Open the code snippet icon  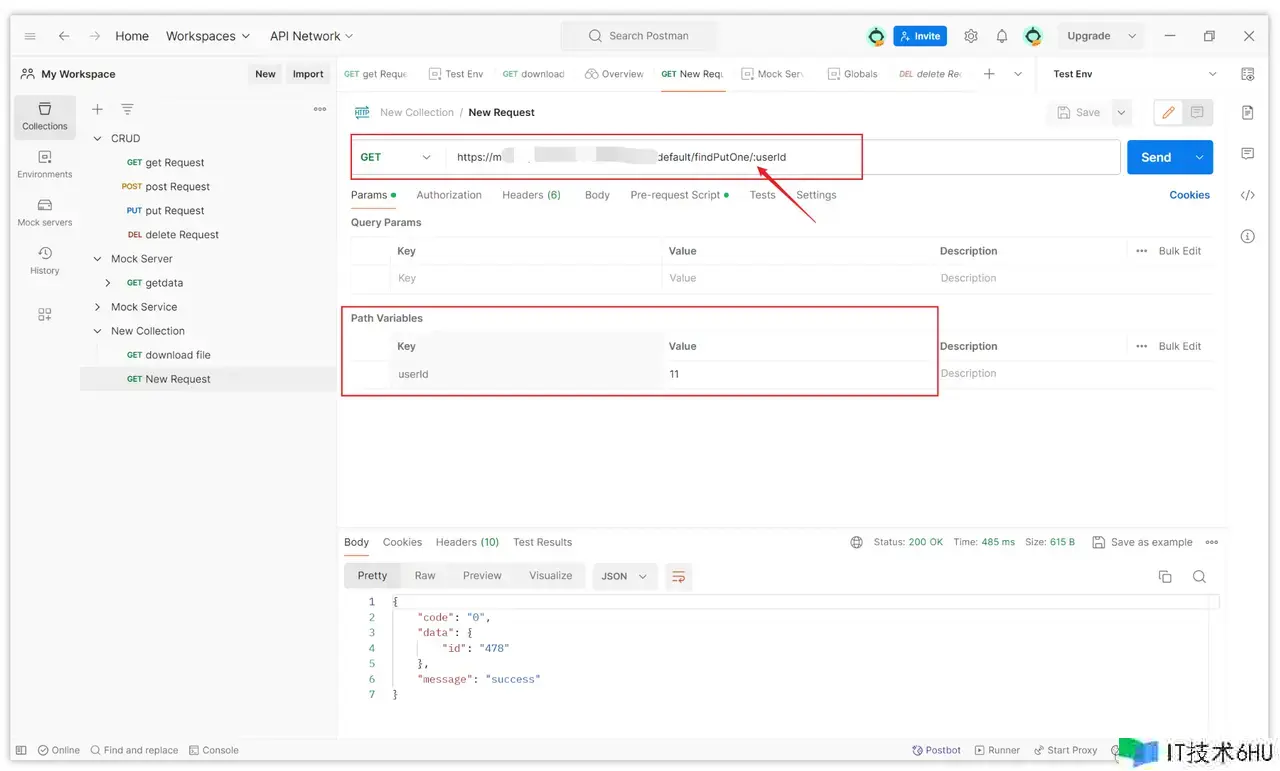click(x=1247, y=195)
